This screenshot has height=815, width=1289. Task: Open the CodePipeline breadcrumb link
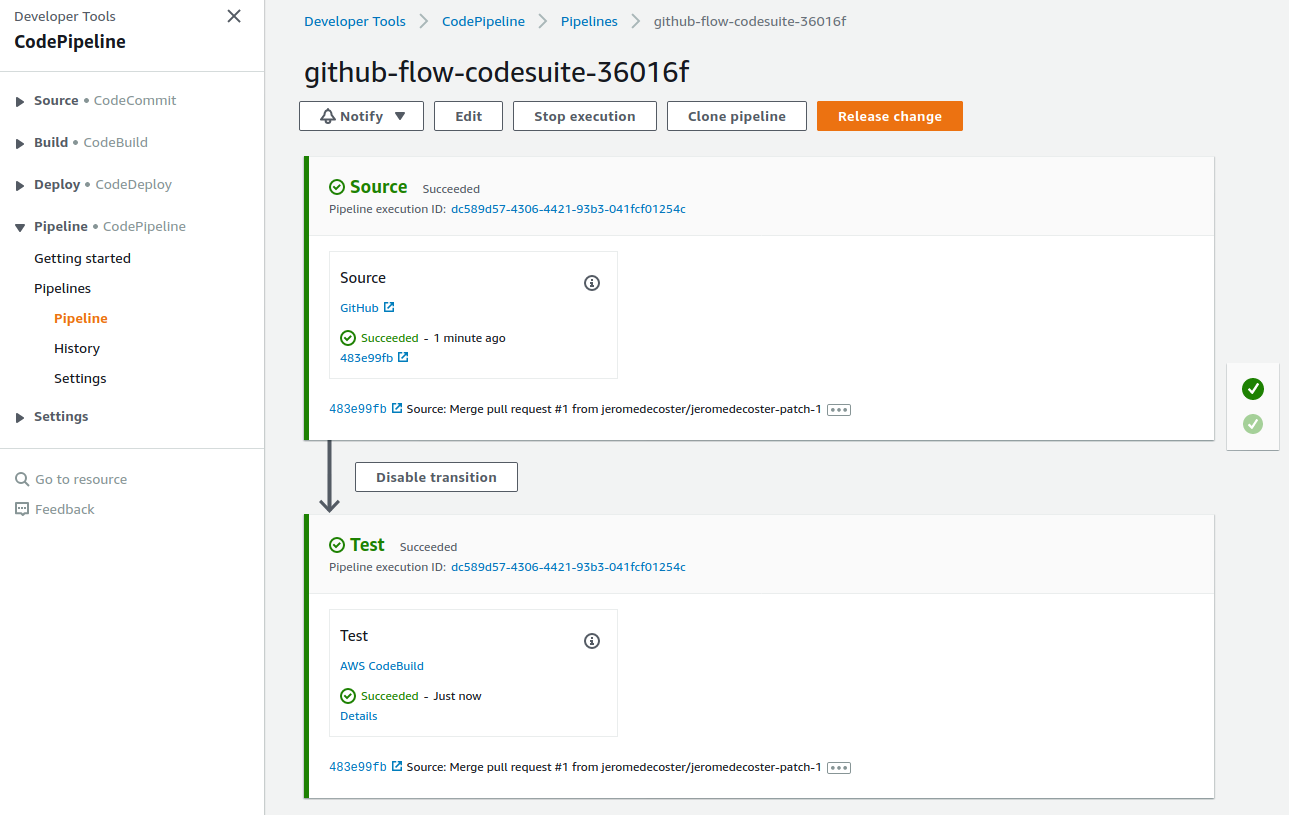point(484,21)
